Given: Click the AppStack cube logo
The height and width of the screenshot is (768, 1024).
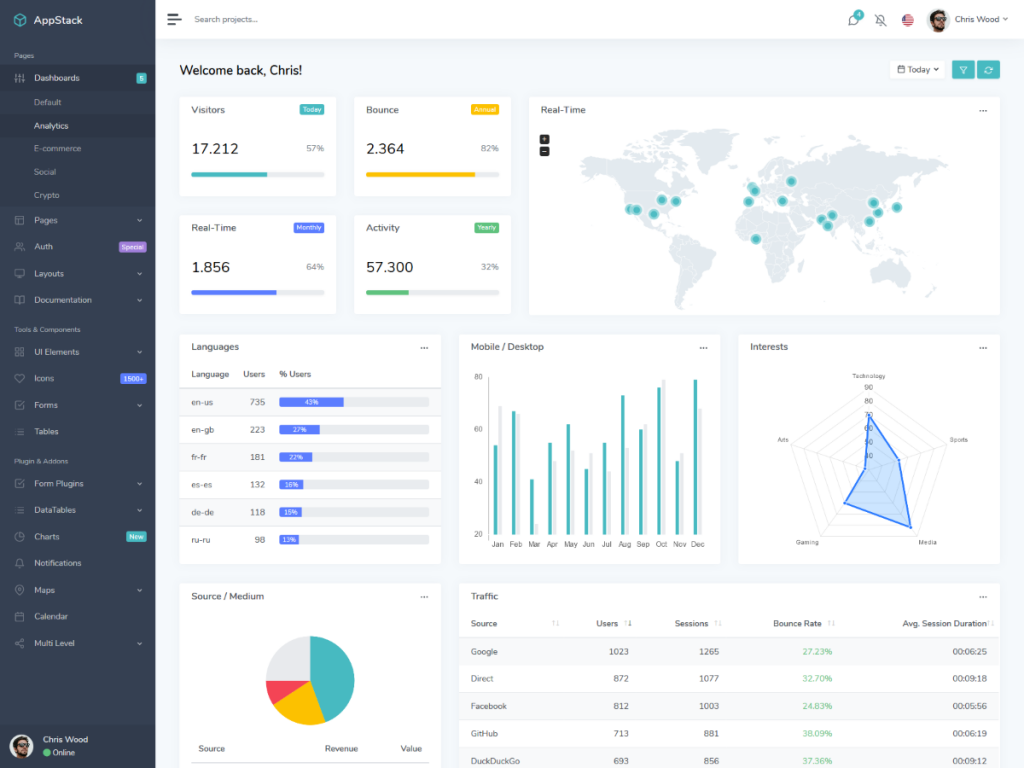Looking at the screenshot, I should pos(20,20).
